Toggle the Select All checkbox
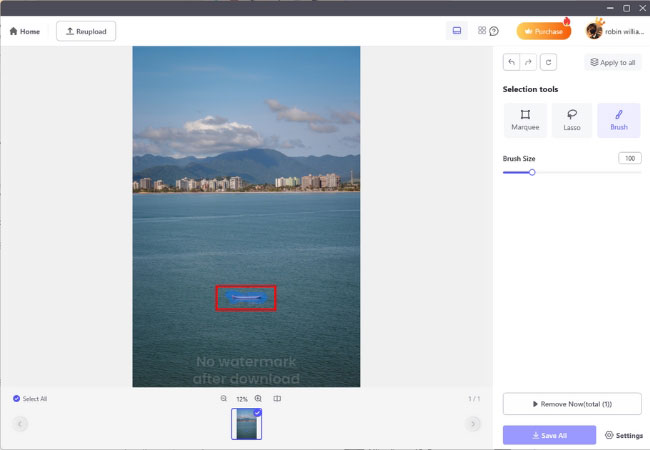650x450 pixels. 17,399
